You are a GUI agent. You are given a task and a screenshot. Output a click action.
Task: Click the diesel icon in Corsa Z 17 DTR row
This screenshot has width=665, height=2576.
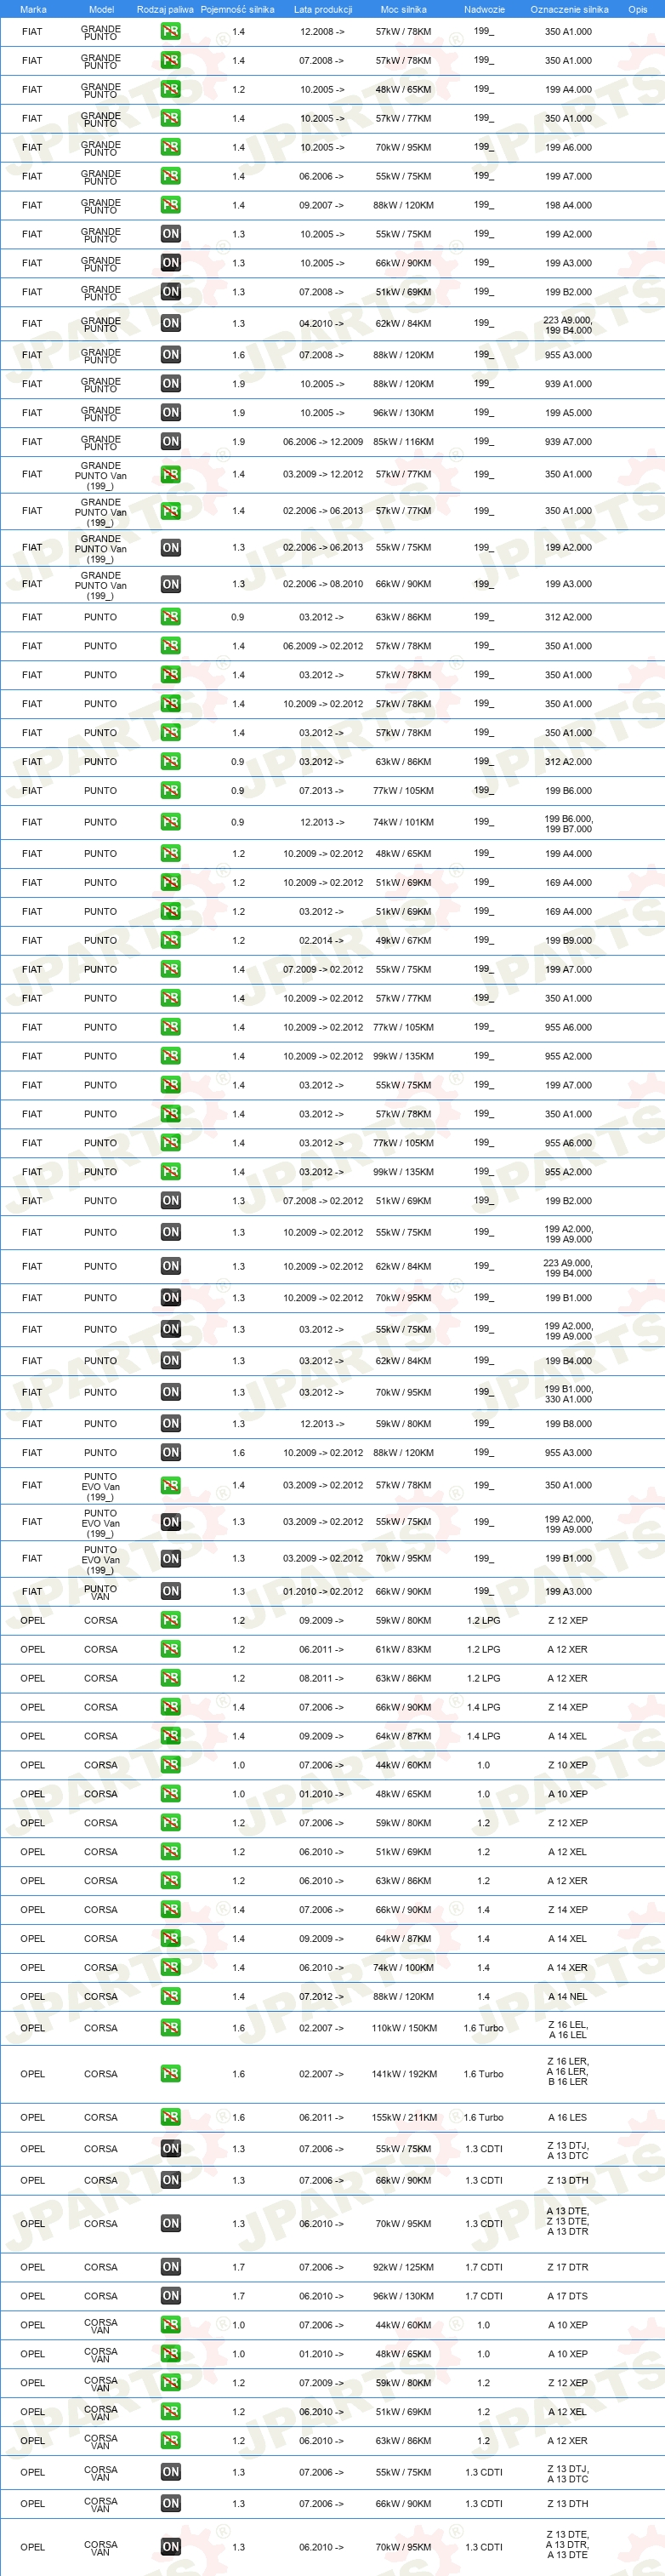pos(171,2267)
